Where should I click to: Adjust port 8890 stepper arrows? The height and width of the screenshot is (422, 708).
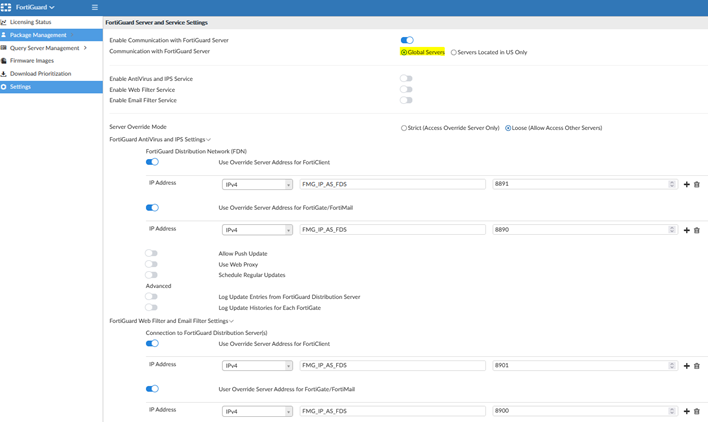point(672,230)
